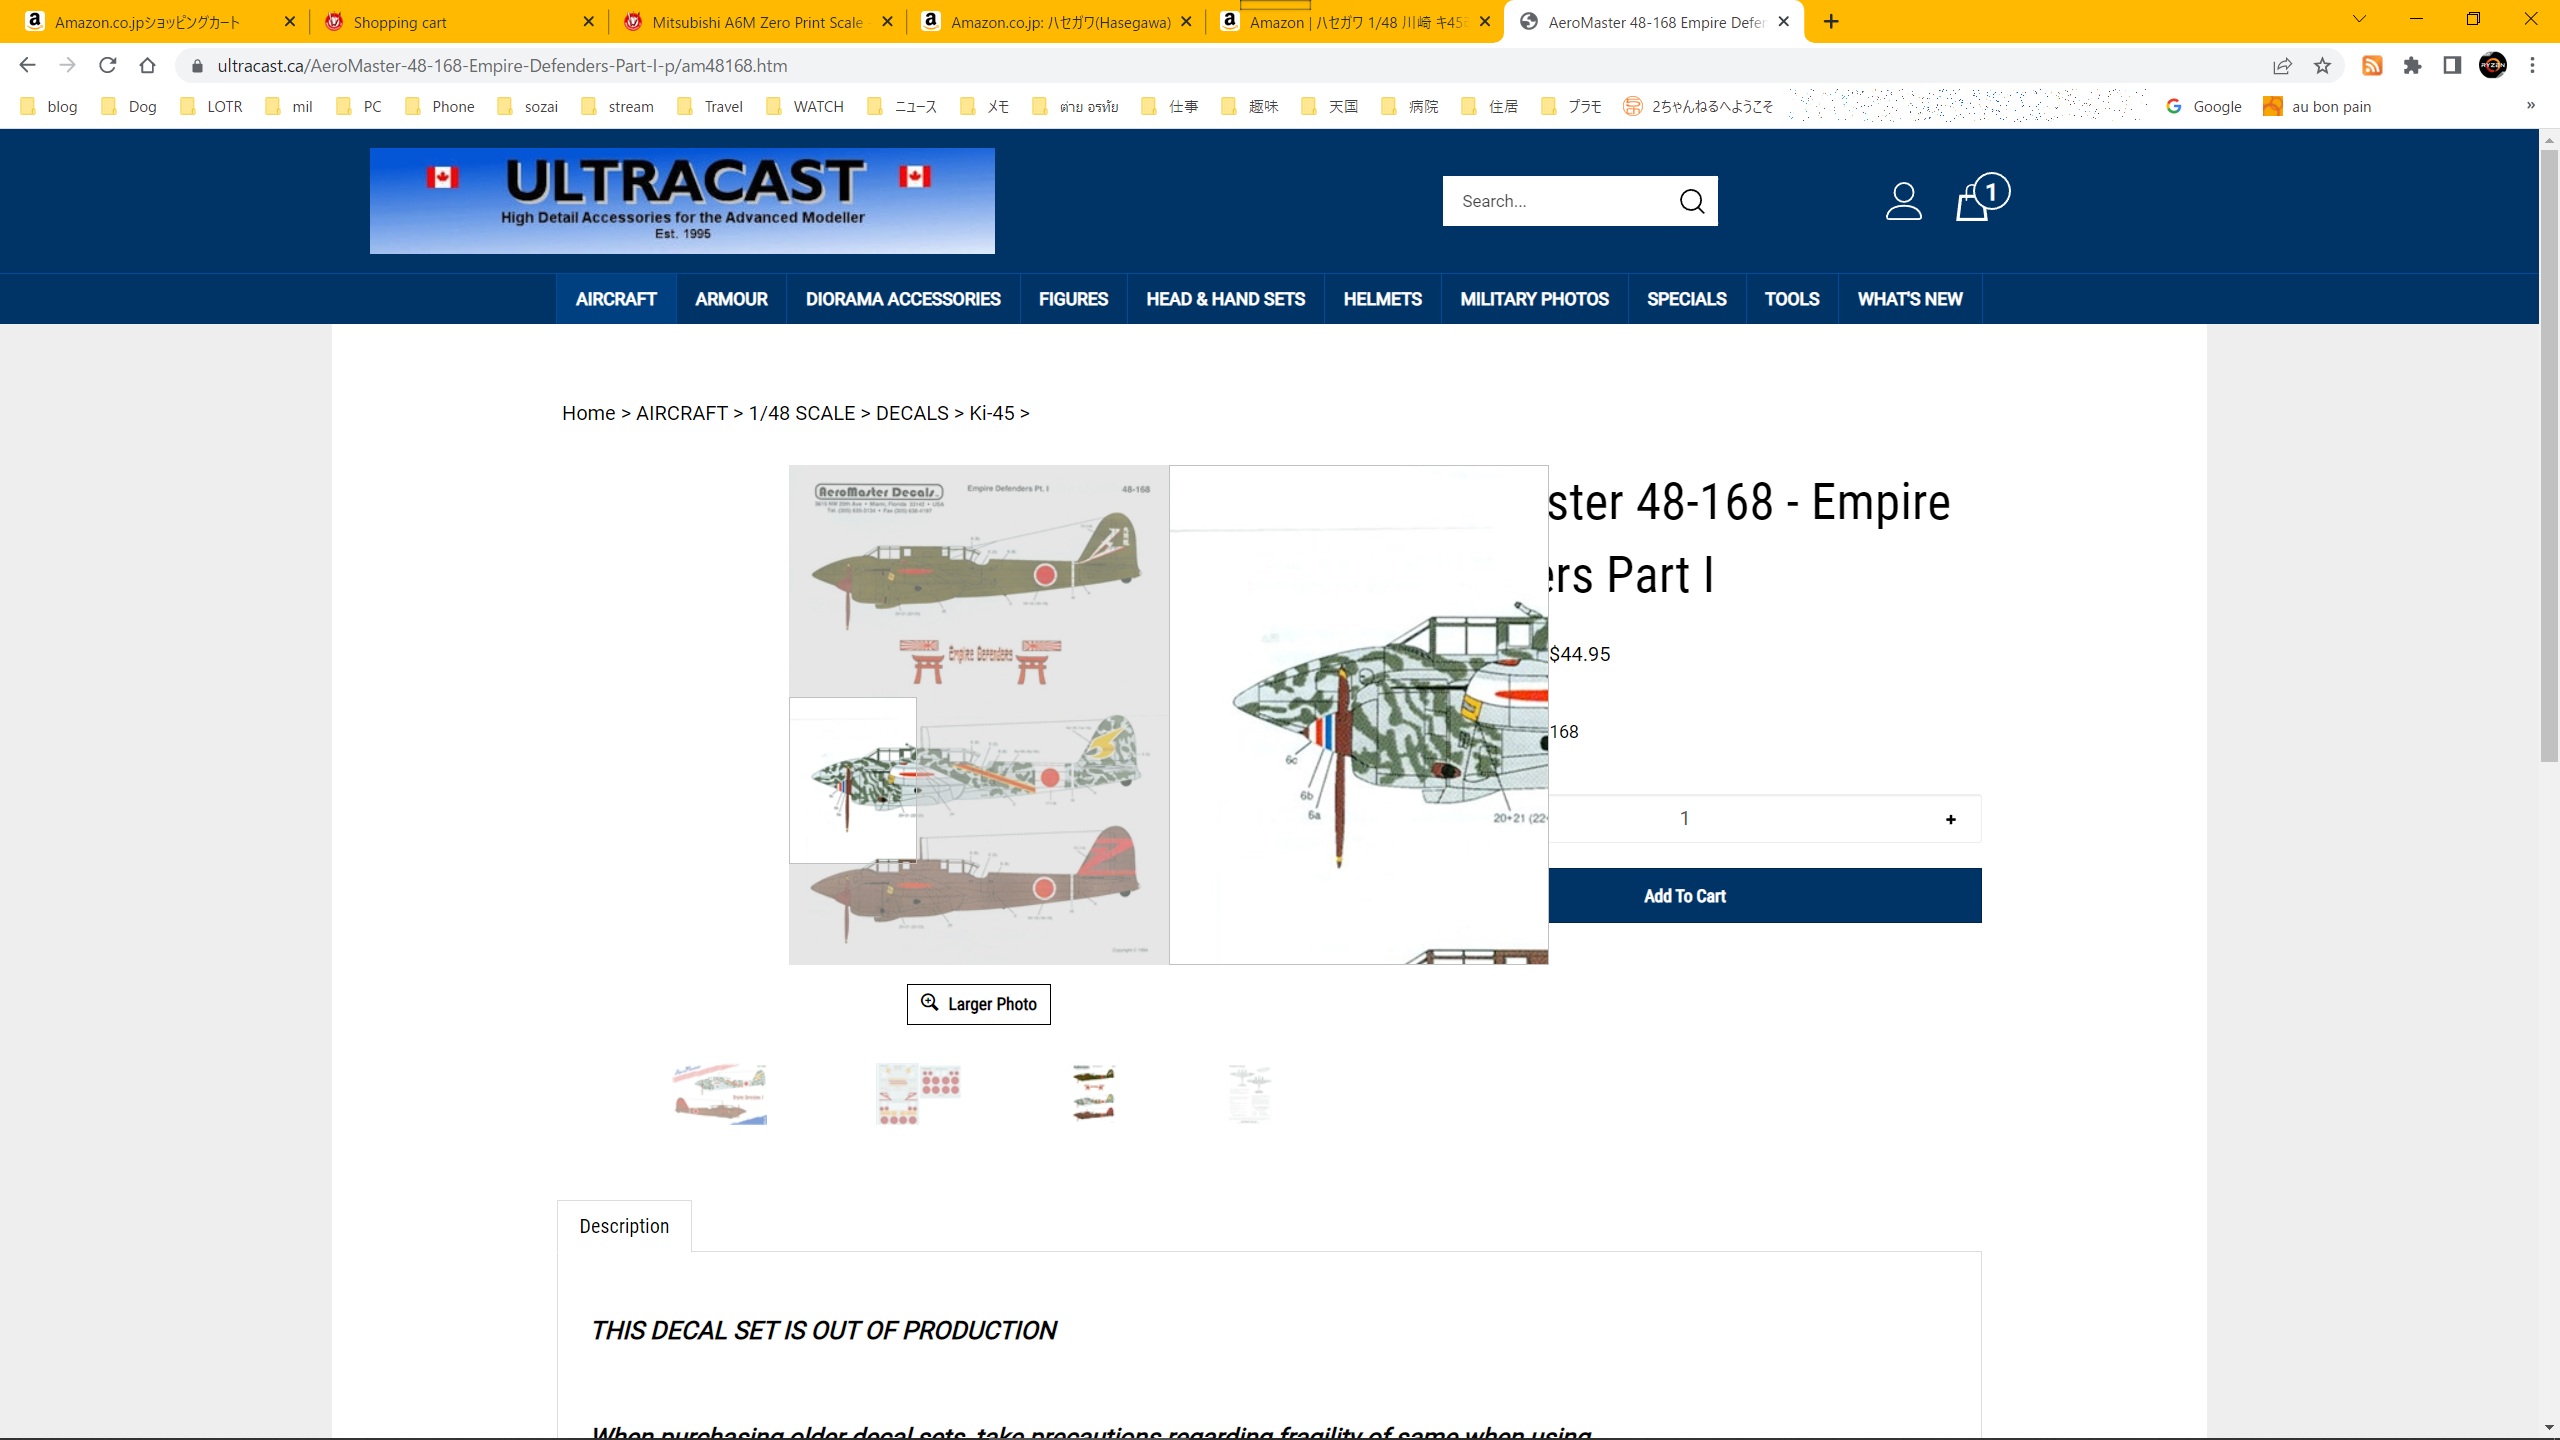Screen dimensions: 2560x1440
Task: Open the Chrome three-dot menu
Action: tap(2532, 65)
